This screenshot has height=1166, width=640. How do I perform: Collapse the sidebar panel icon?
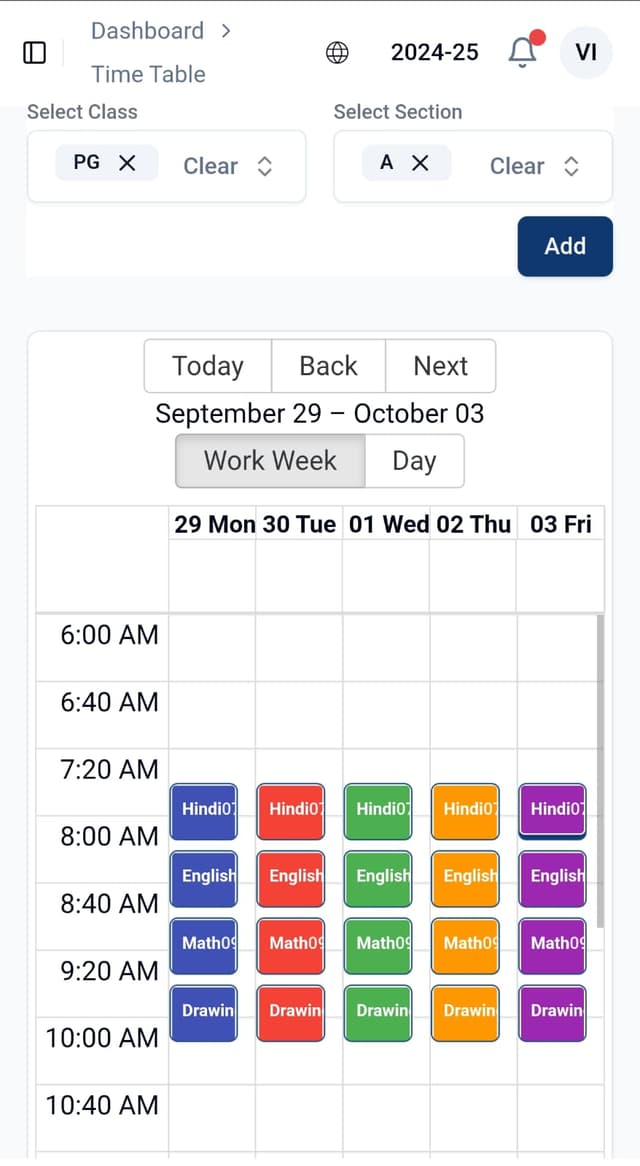34,52
